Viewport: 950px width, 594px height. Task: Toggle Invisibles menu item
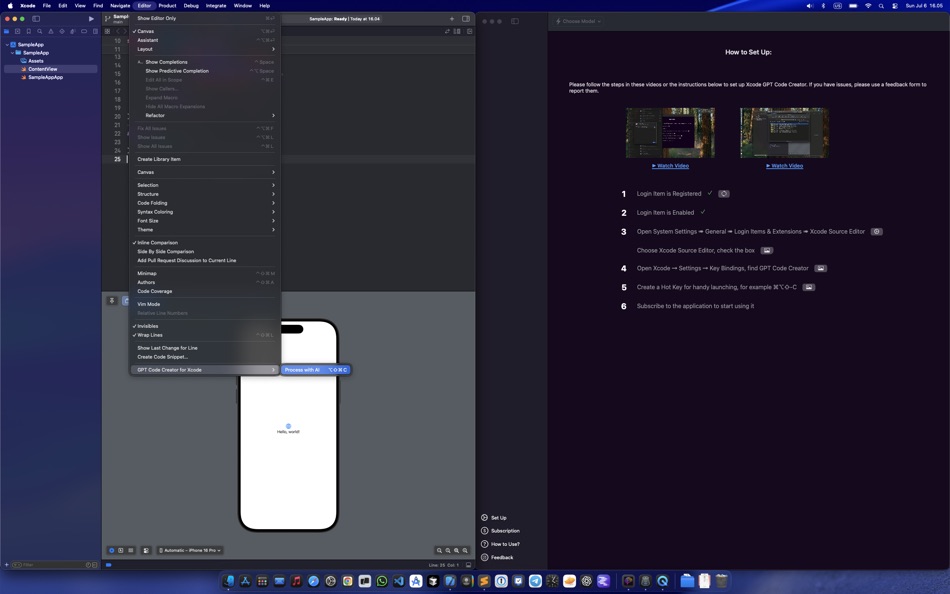click(x=204, y=326)
